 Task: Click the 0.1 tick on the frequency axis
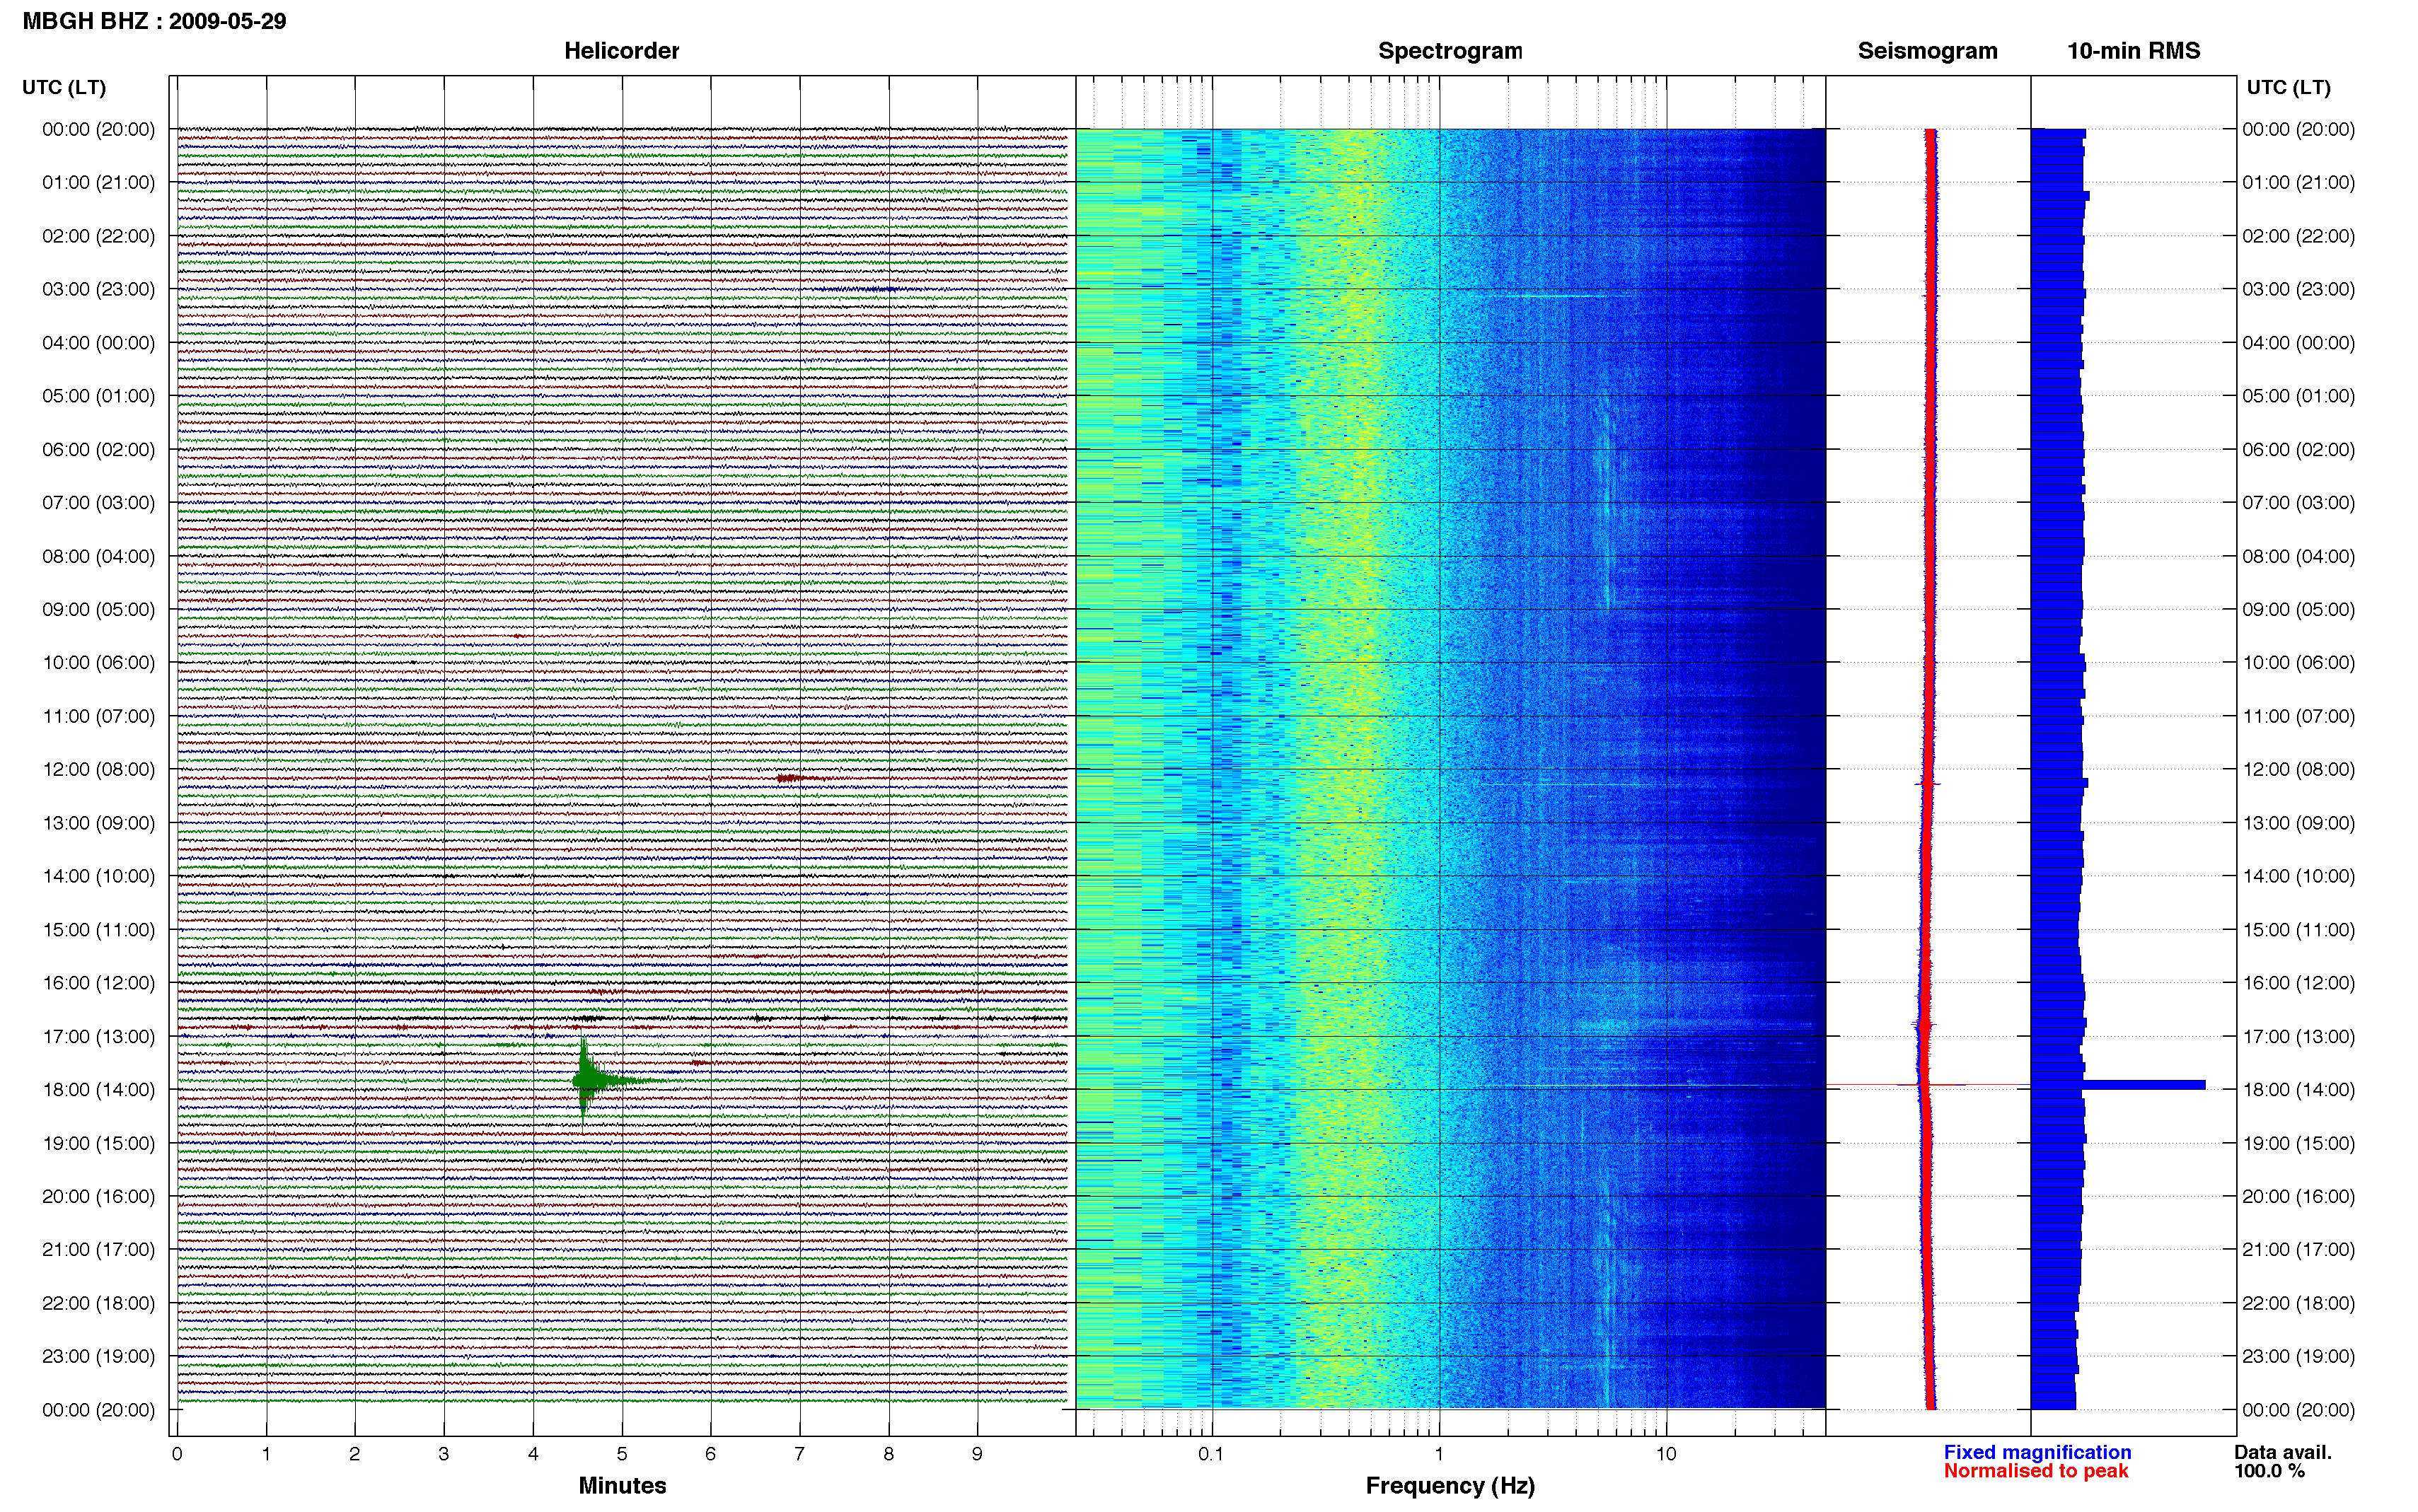[x=1211, y=1454]
